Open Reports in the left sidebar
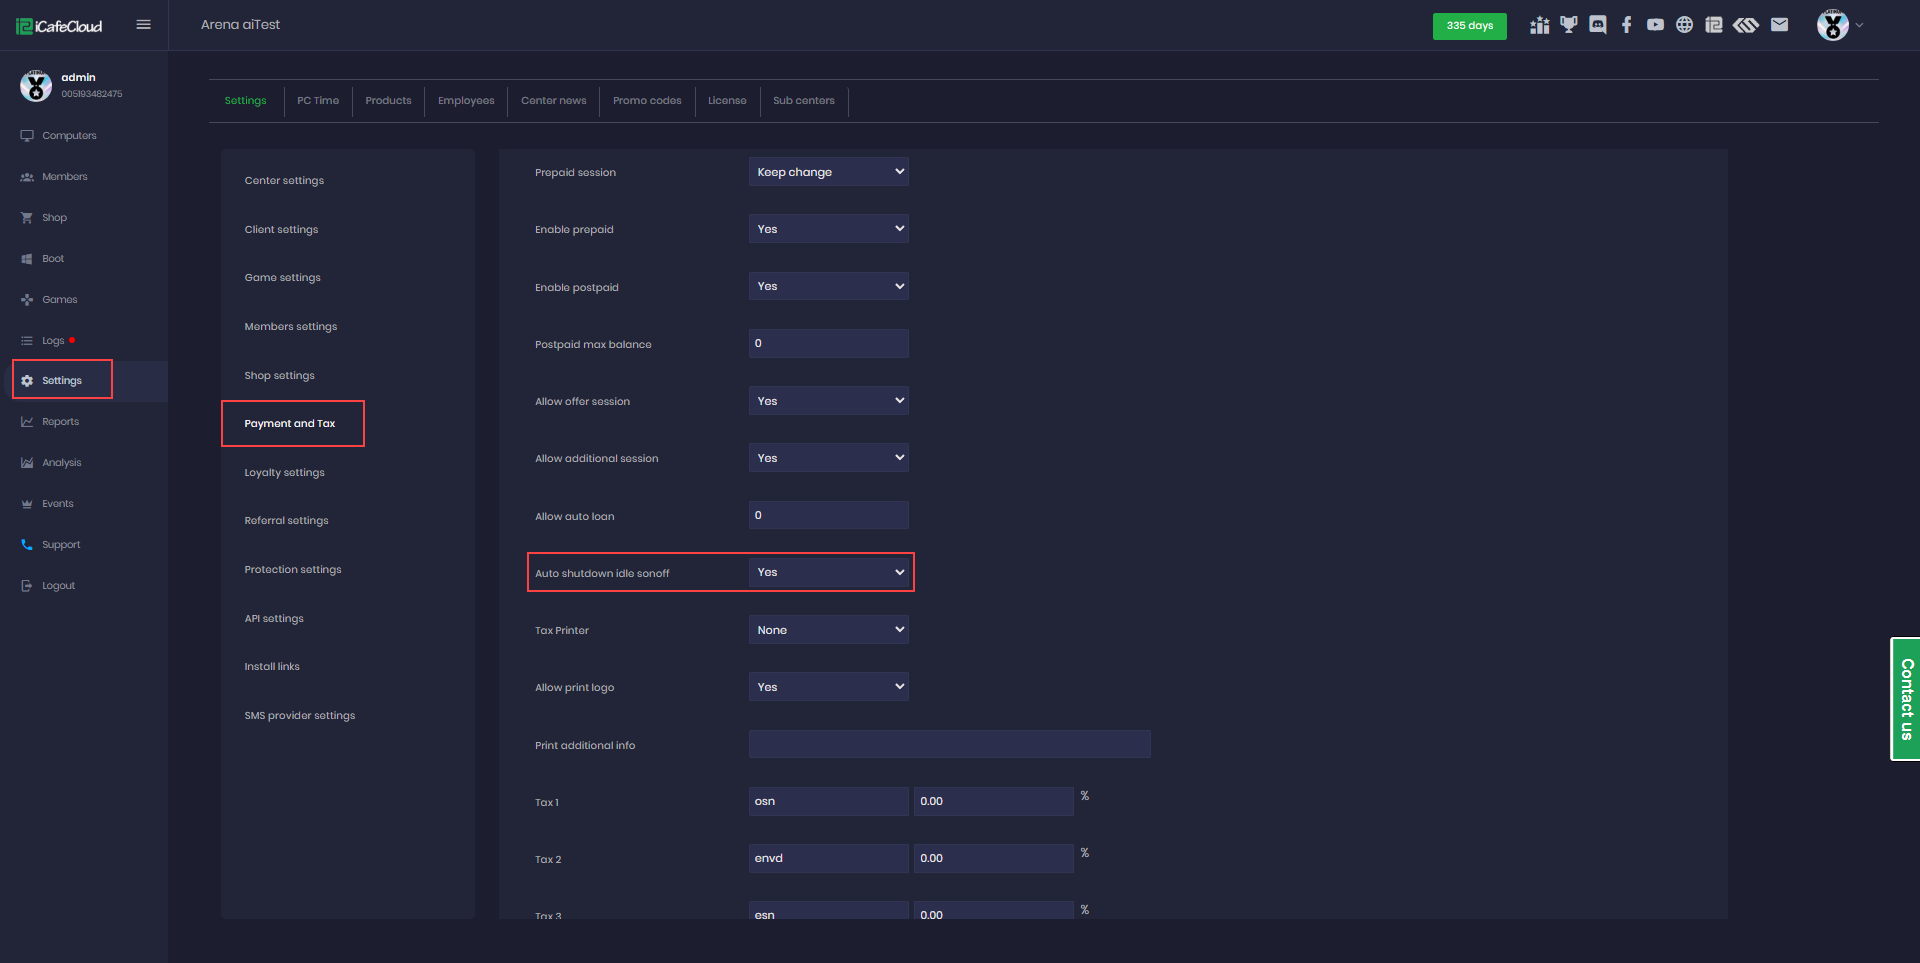Screen dimensions: 1920x963 point(60,422)
